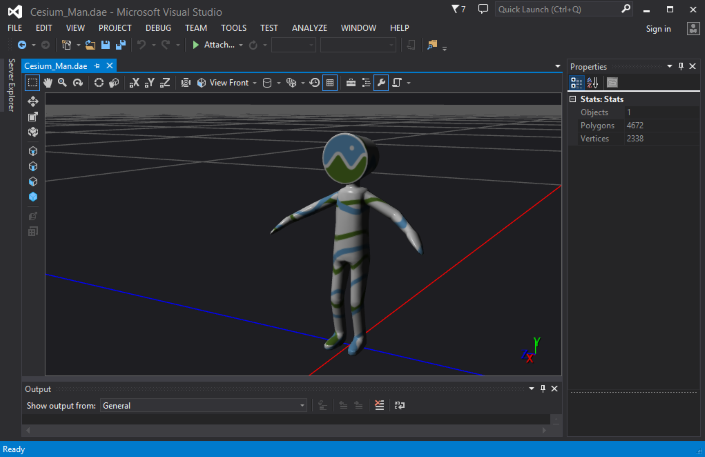Click the Categorized button in Properties

[576, 82]
